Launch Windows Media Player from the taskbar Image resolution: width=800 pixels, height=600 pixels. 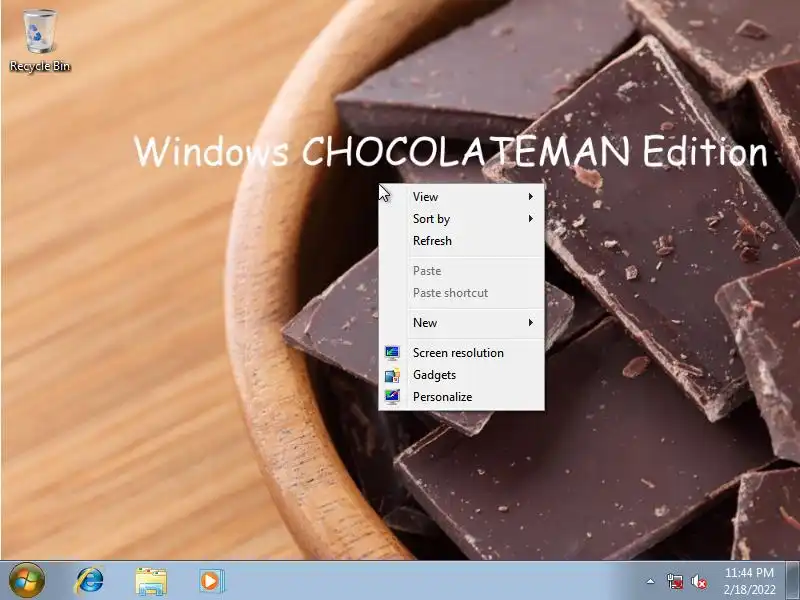pyautogui.click(x=211, y=581)
